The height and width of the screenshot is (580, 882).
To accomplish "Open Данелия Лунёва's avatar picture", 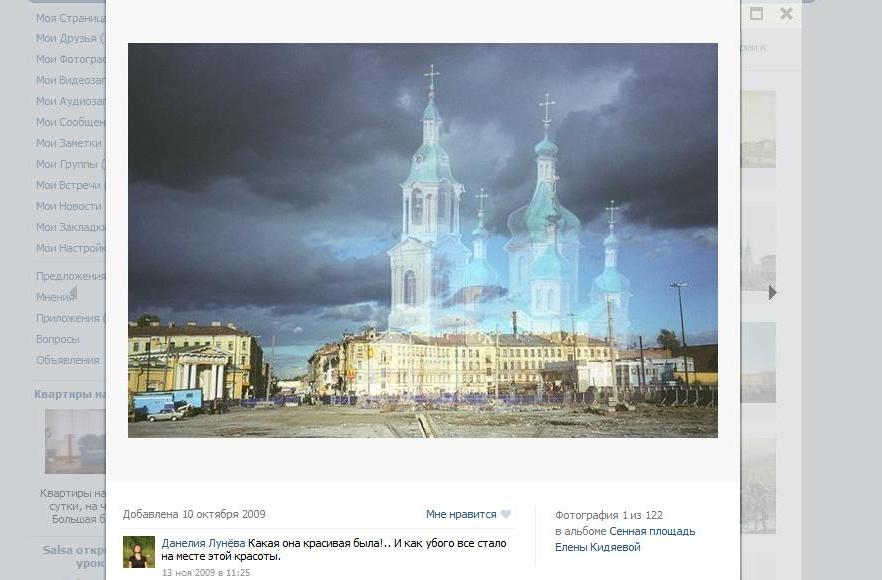I will [x=139, y=552].
